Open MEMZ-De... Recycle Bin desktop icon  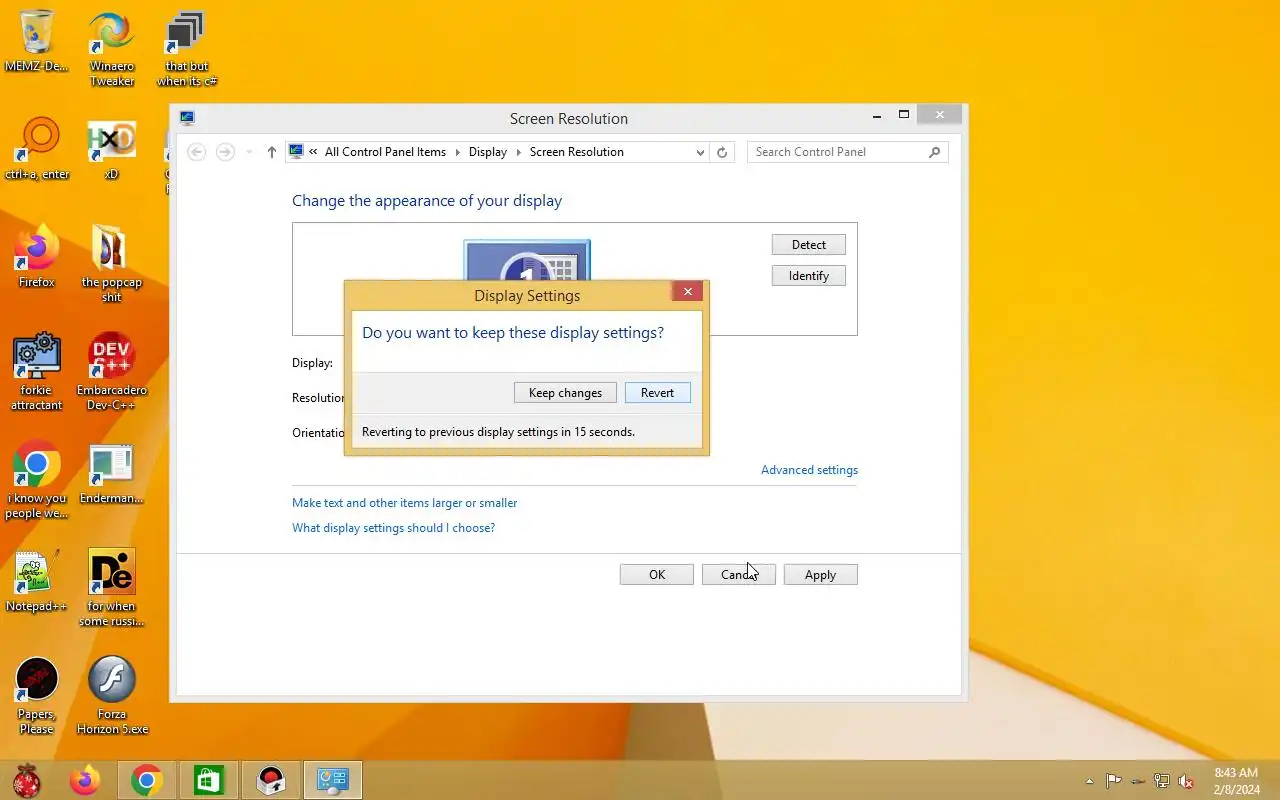click(37, 42)
